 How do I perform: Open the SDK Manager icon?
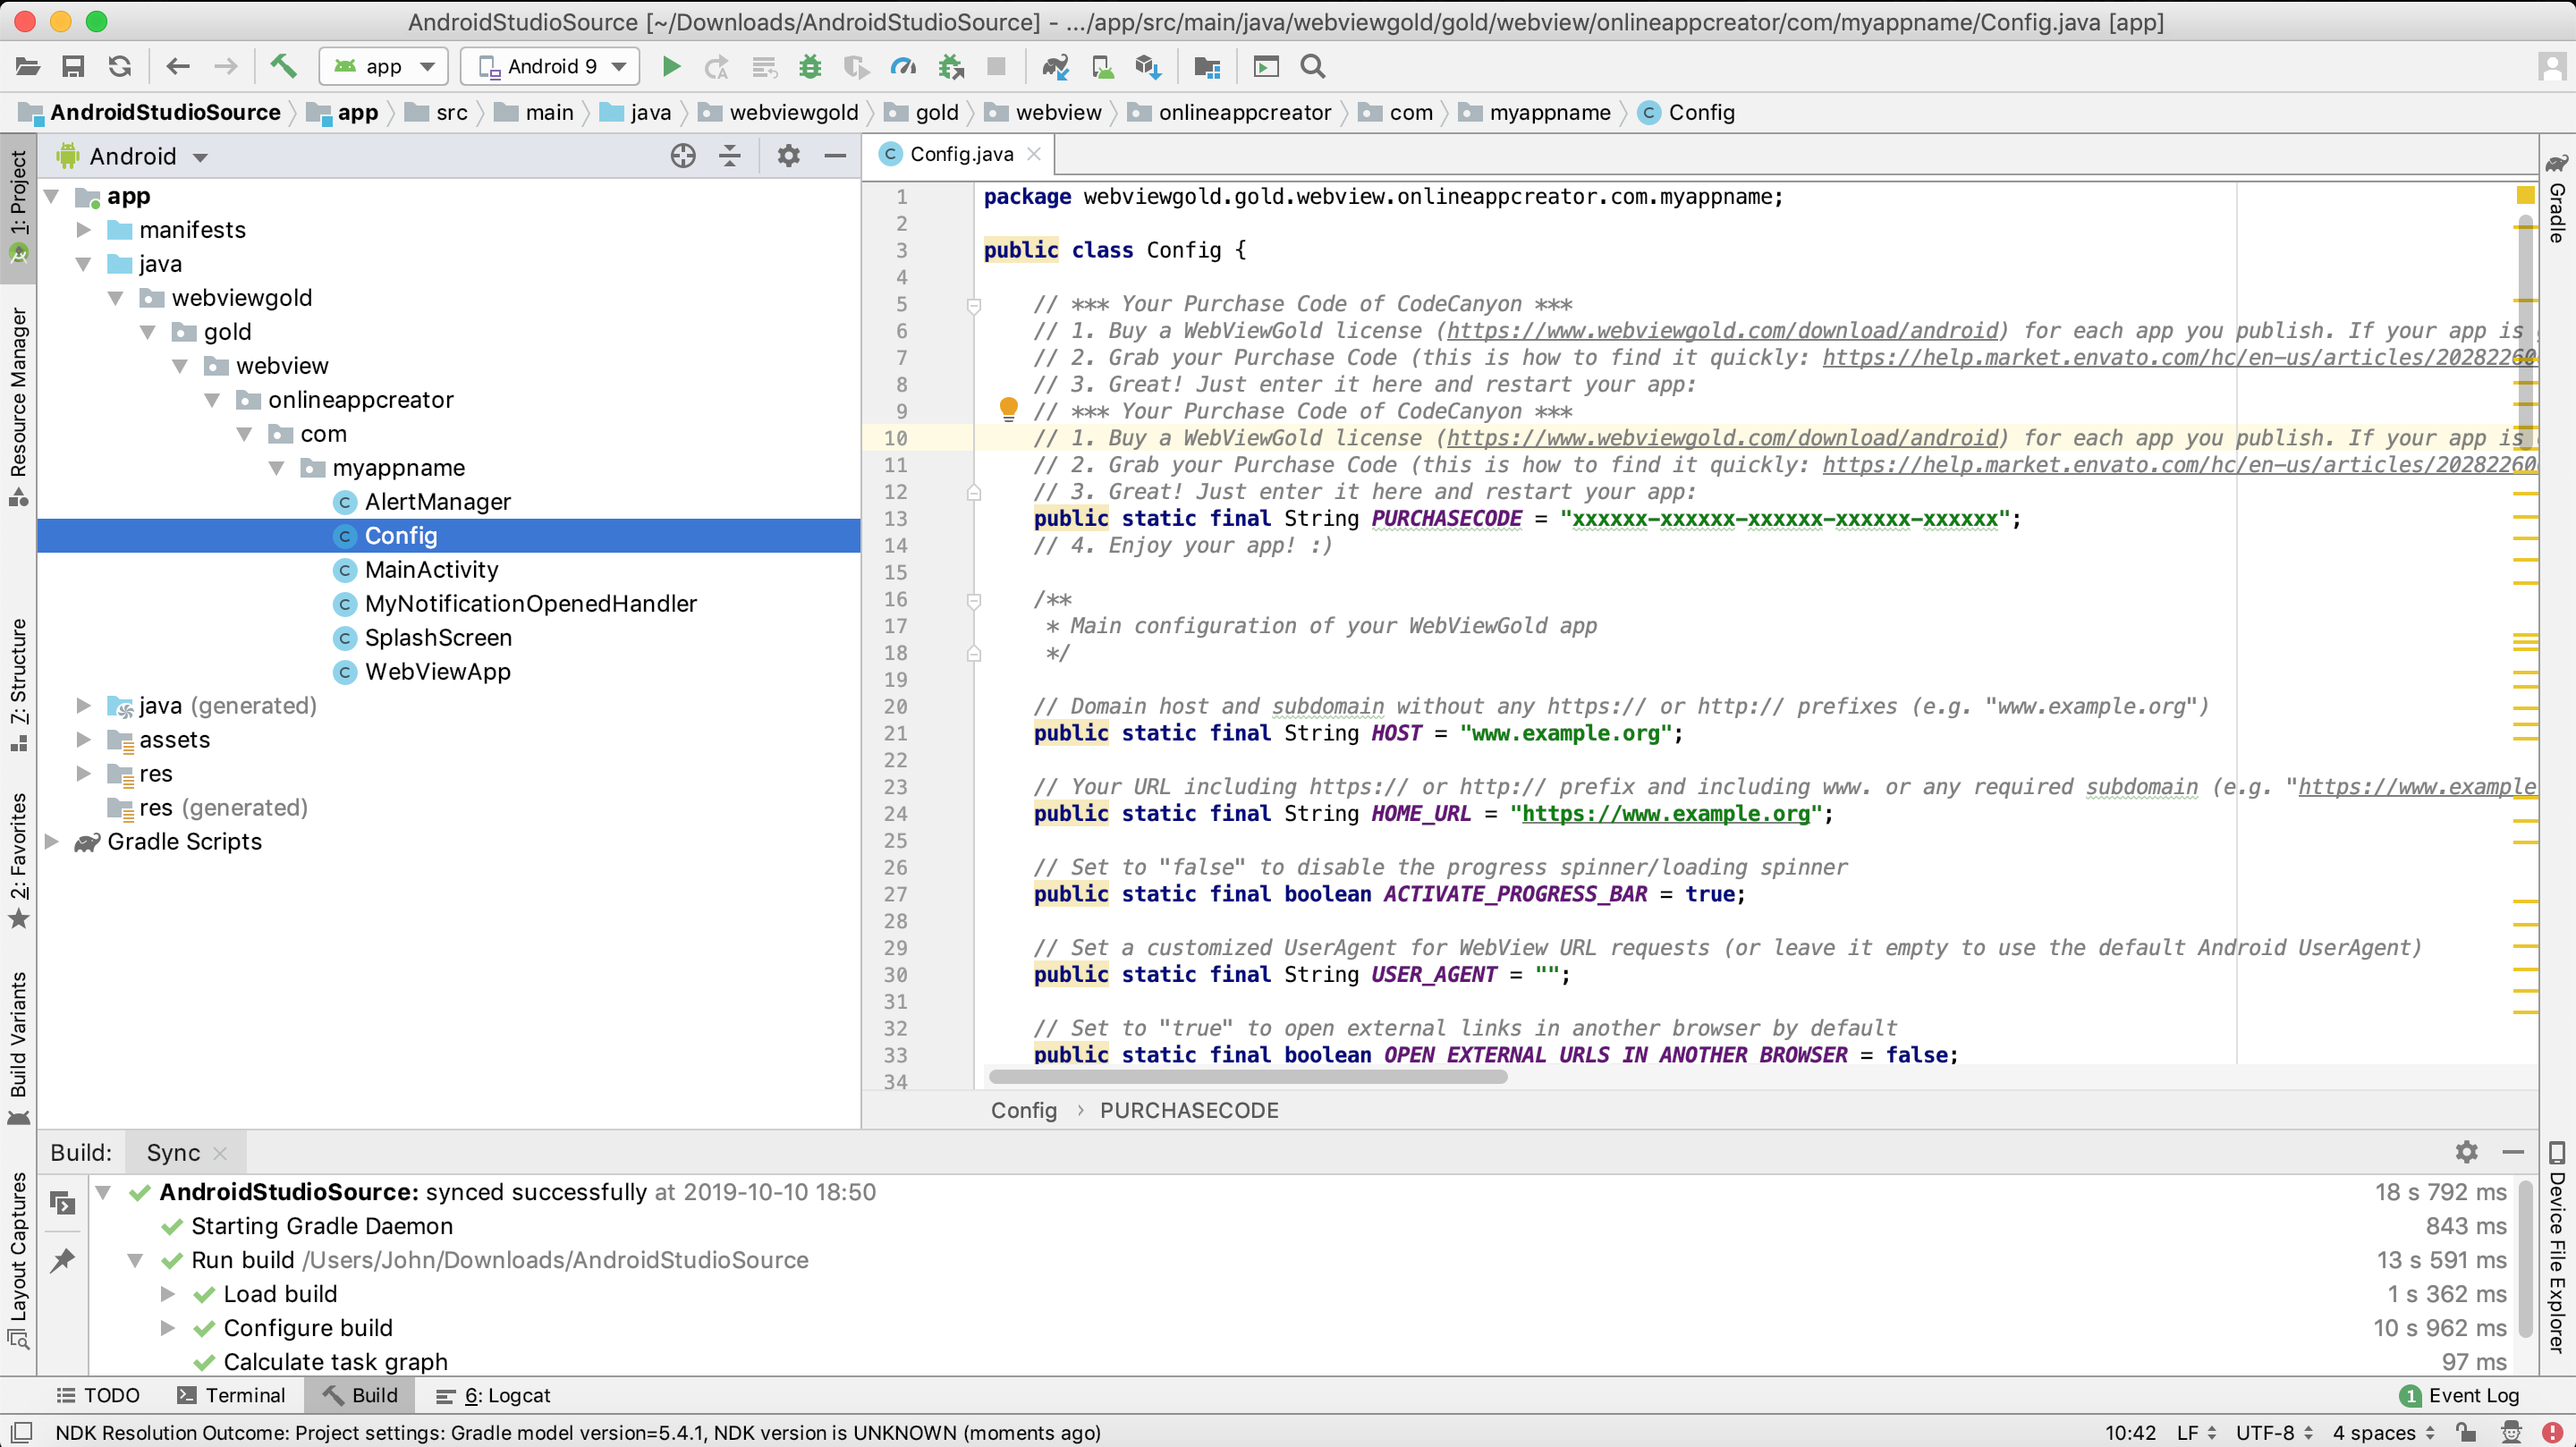click(1148, 67)
